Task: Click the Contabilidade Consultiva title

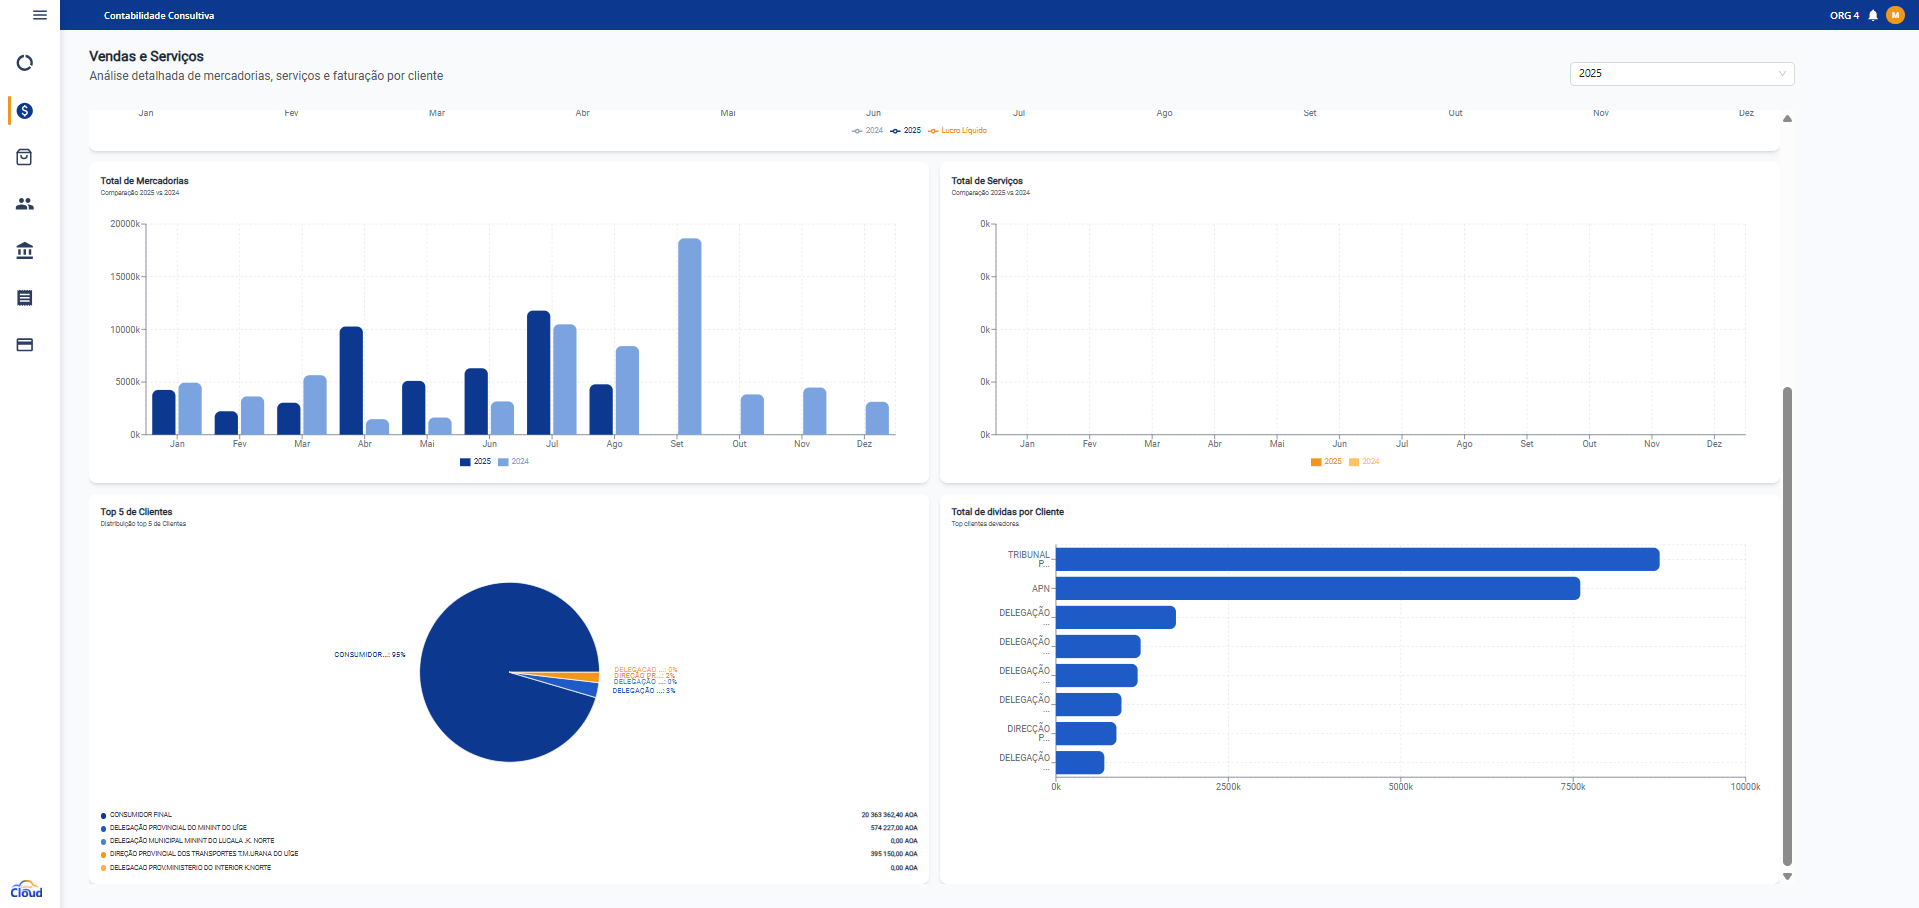Action: 159,16
